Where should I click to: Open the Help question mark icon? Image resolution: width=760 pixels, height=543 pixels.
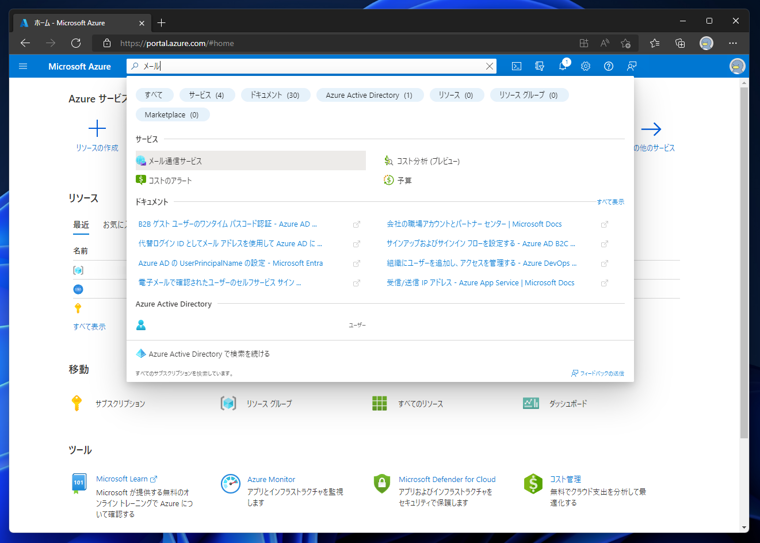[608, 66]
